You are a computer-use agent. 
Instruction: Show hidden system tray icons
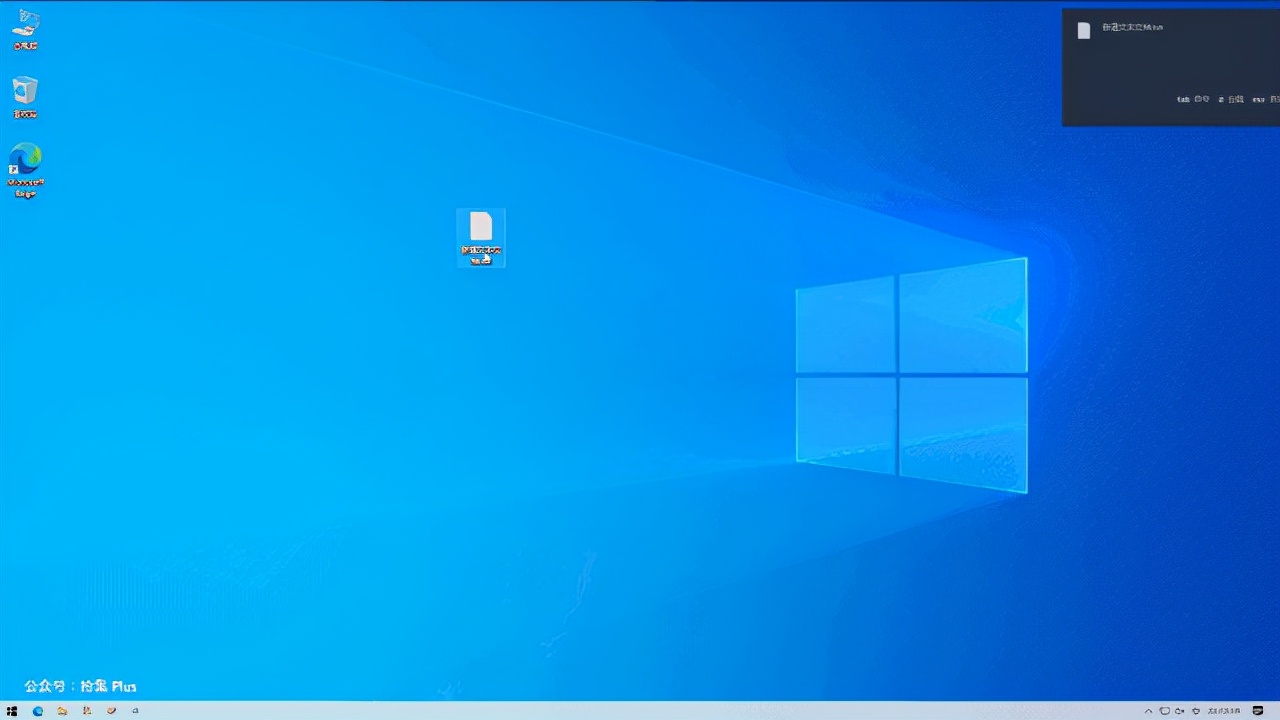pos(1149,711)
